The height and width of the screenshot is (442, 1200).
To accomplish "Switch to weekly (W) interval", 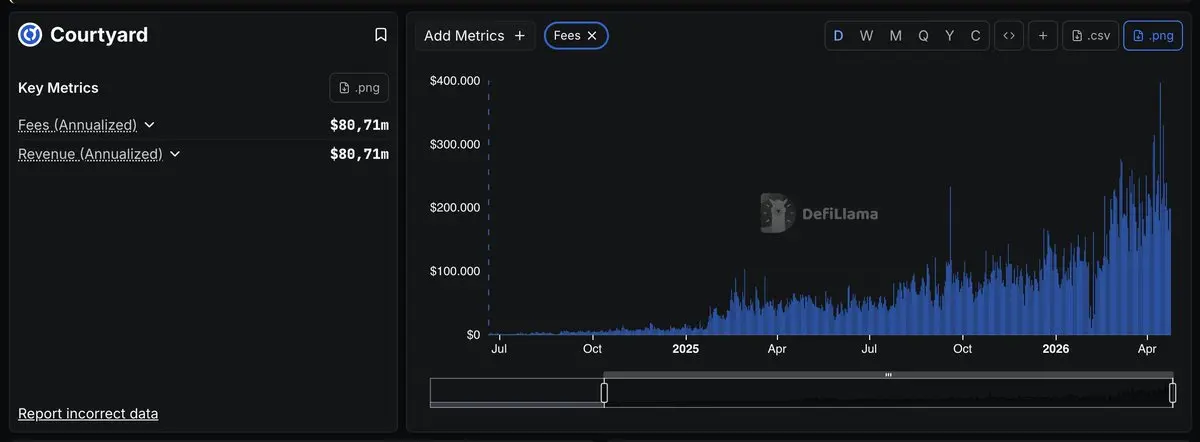I will point(866,36).
